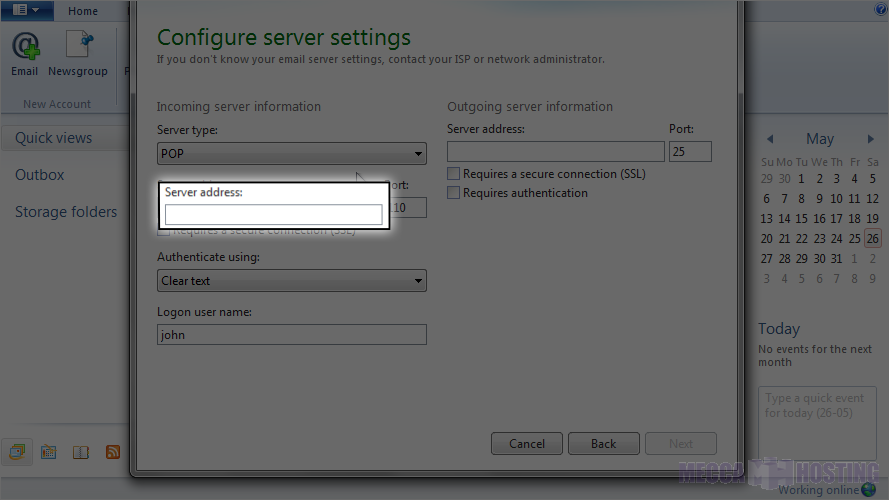Viewport: 889px width, 500px height.
Task: Go to previous month in calendar
Action: click(770, 139)
